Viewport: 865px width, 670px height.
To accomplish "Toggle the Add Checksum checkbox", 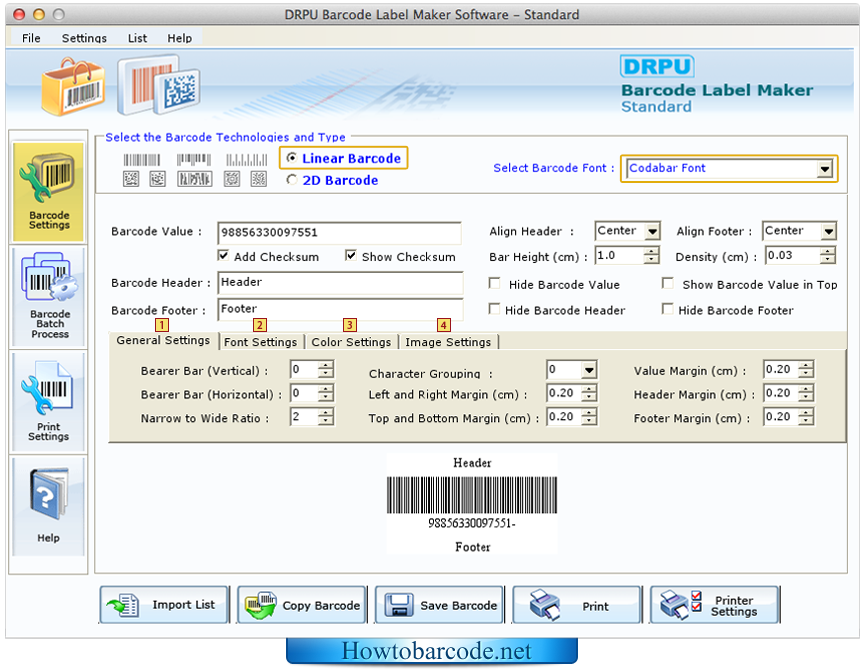I will coord(223,256).
